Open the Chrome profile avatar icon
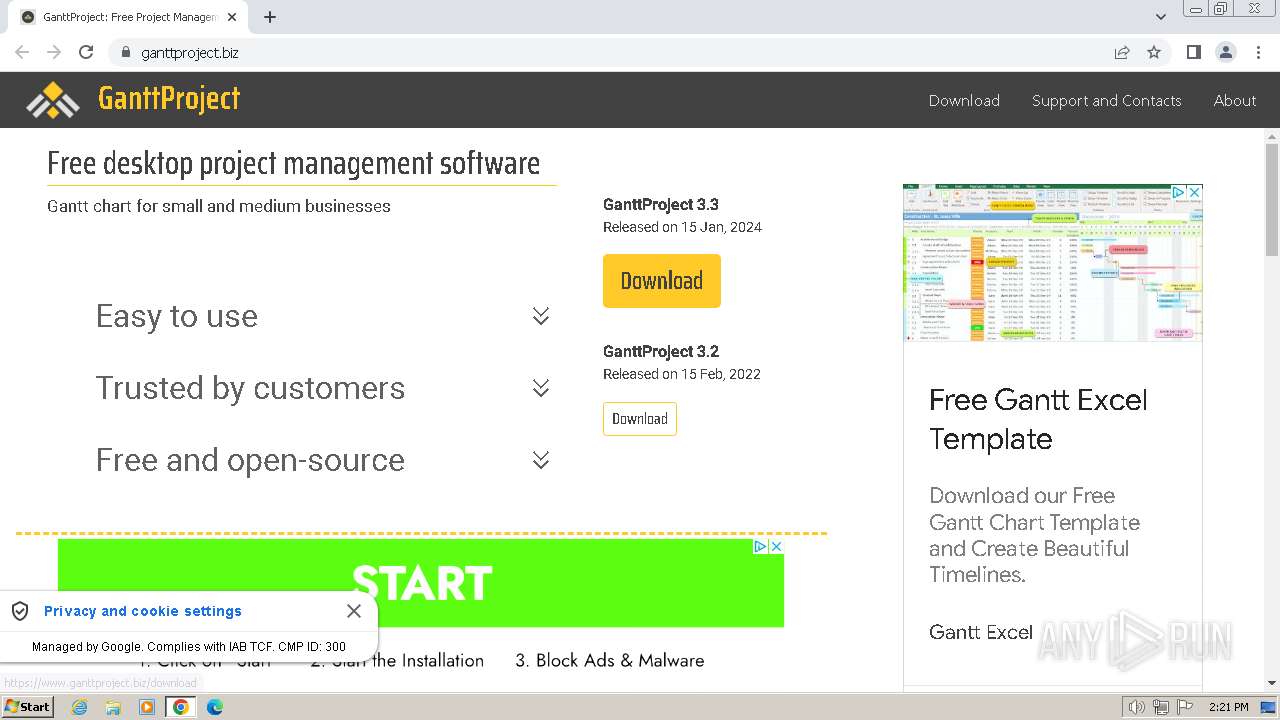1280x720 pixels. pos(1226,52)
